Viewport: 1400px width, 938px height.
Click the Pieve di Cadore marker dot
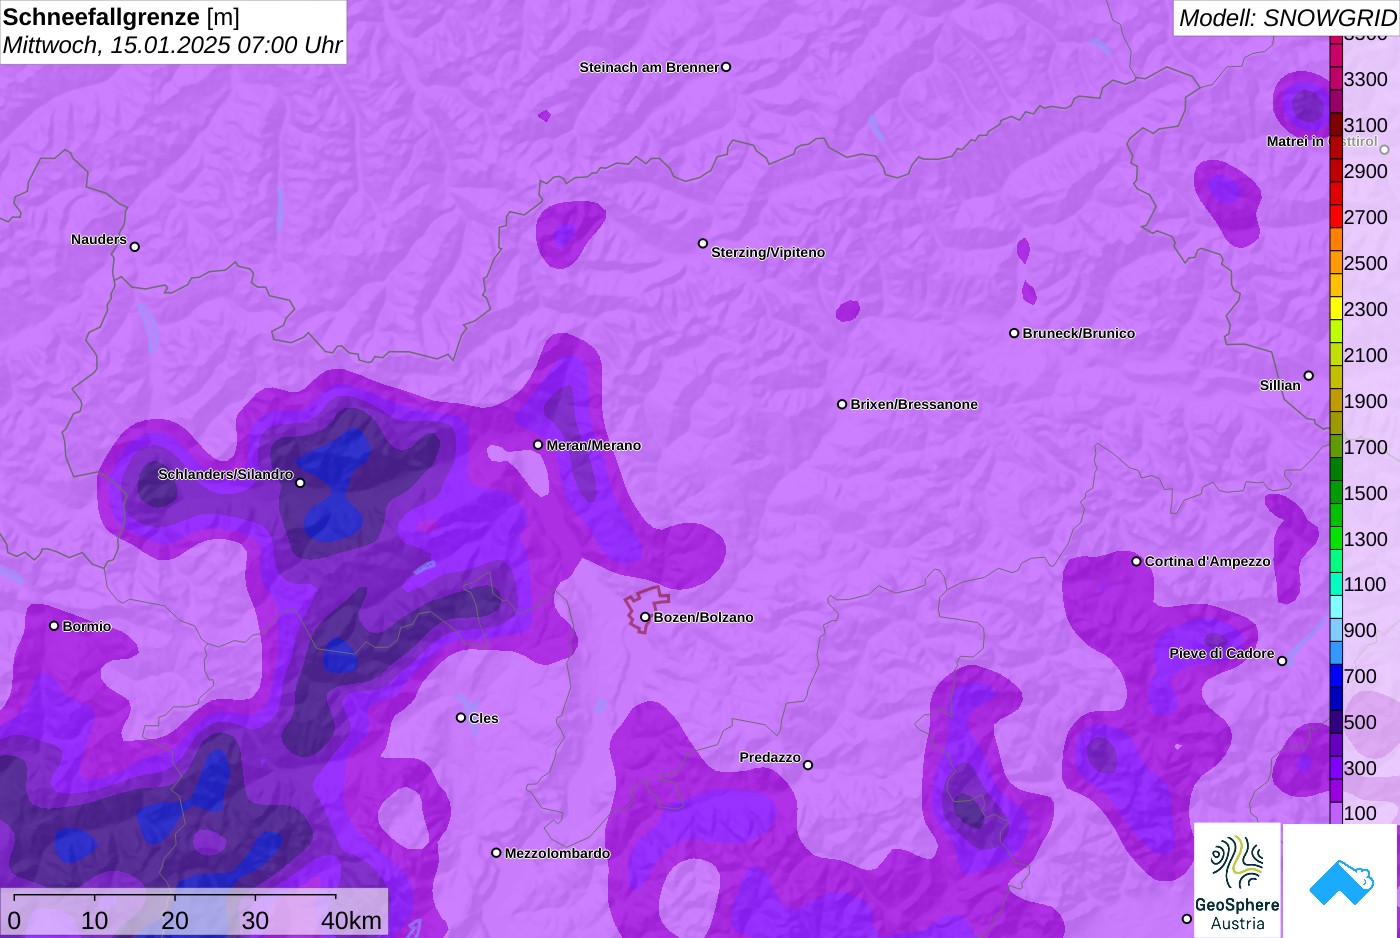(1282, 661)
